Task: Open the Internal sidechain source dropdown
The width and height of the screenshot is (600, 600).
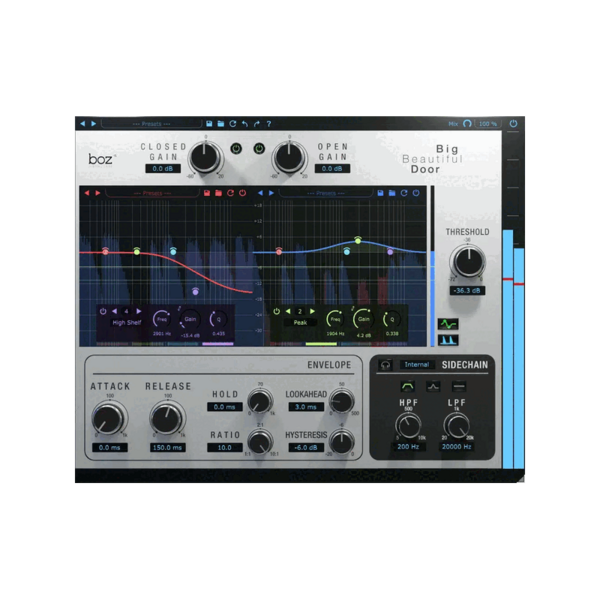Action: tap(417, 365)
